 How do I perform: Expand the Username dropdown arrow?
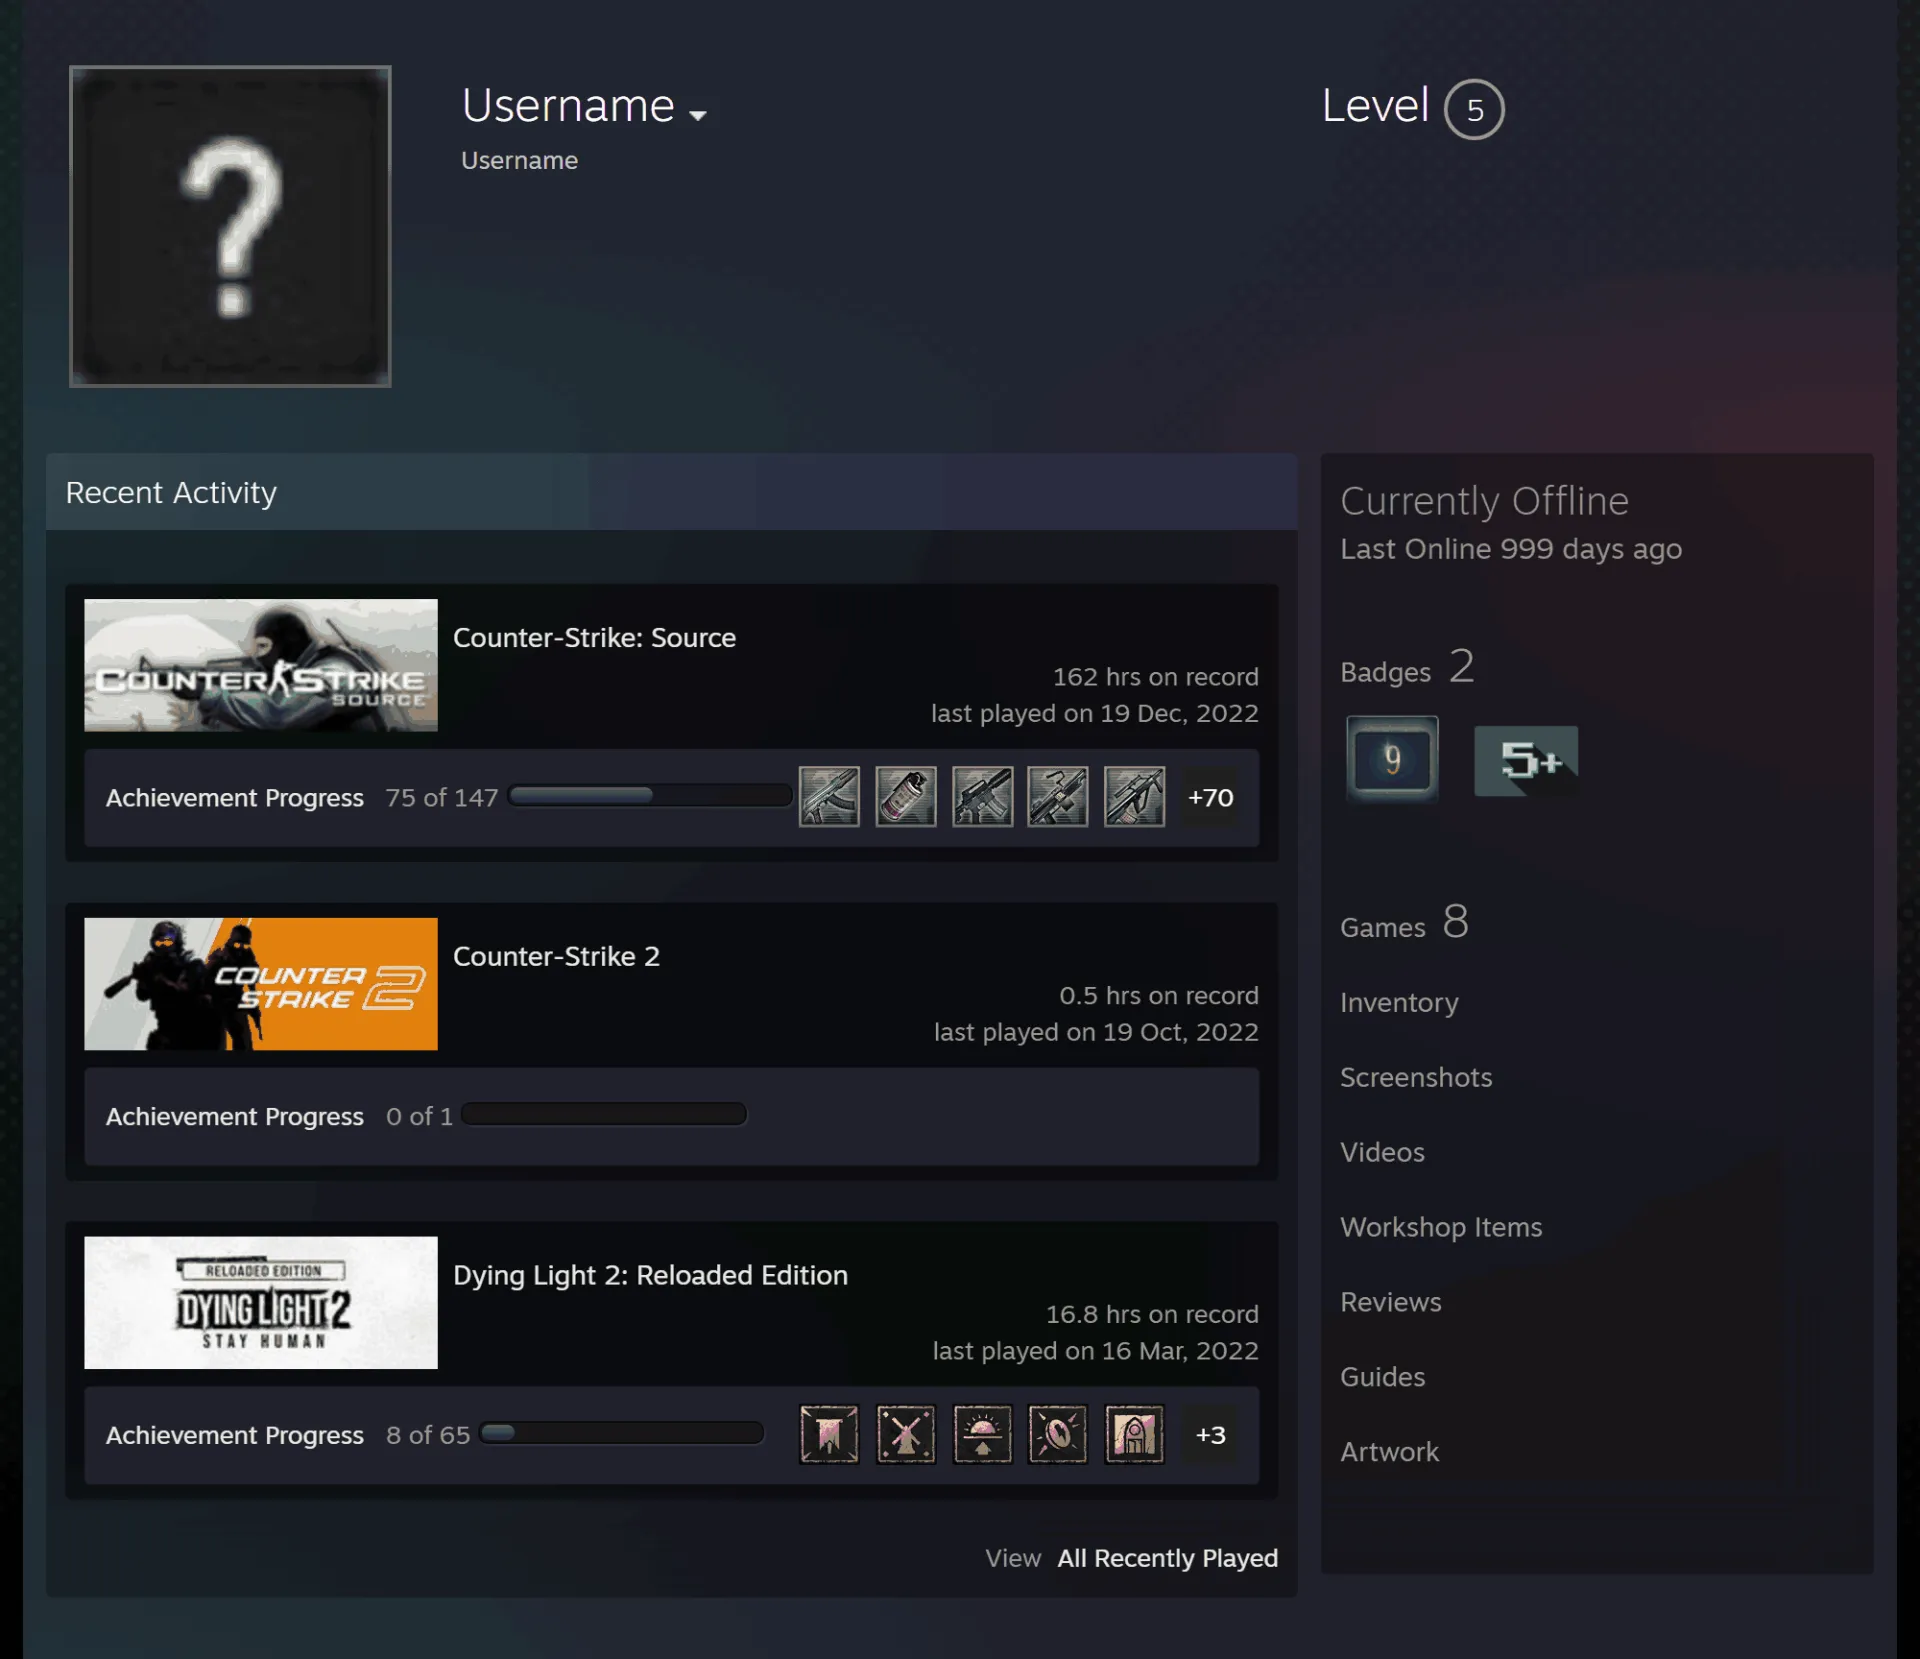pyautogui.click(x=698, y=116)
